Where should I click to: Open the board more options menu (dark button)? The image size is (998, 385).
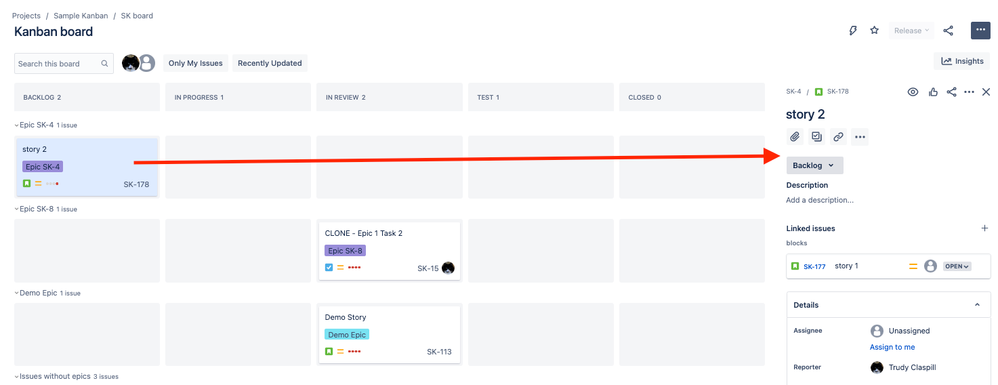[980, 31]
